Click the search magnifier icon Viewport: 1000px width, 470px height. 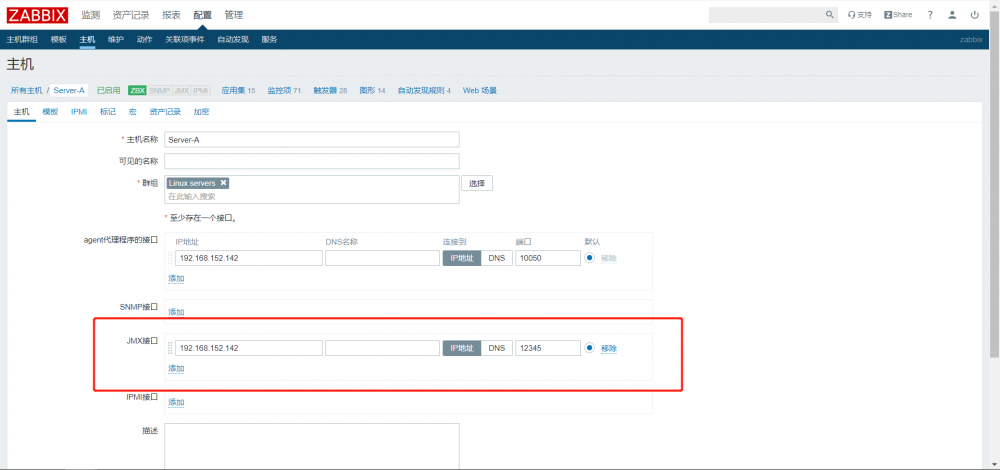[830, 15]
